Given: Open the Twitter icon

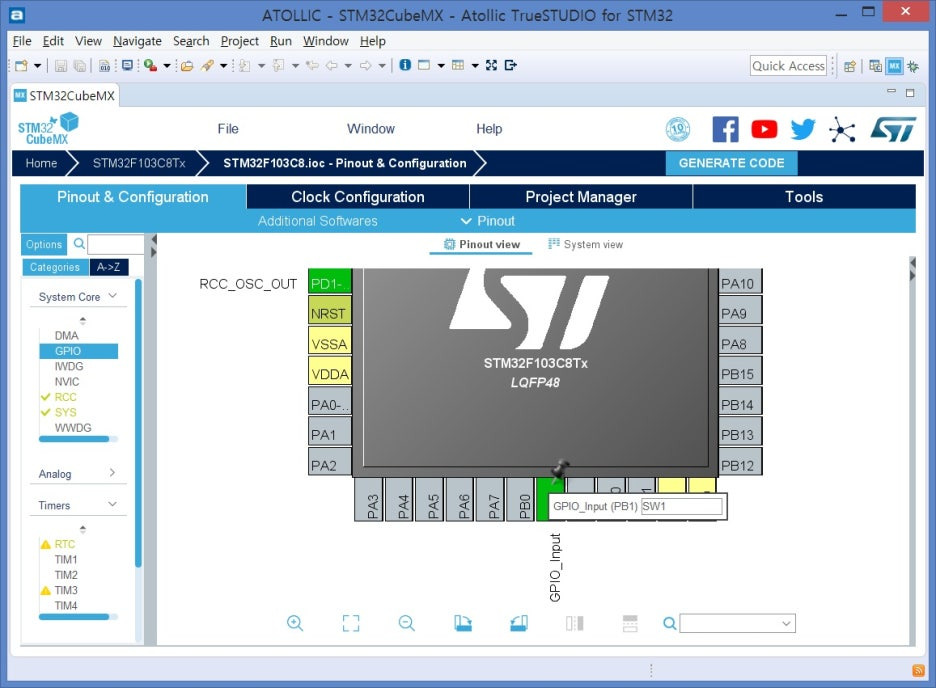Looking at the screenshot, I should pyautogui.click(x=803, y=129).
